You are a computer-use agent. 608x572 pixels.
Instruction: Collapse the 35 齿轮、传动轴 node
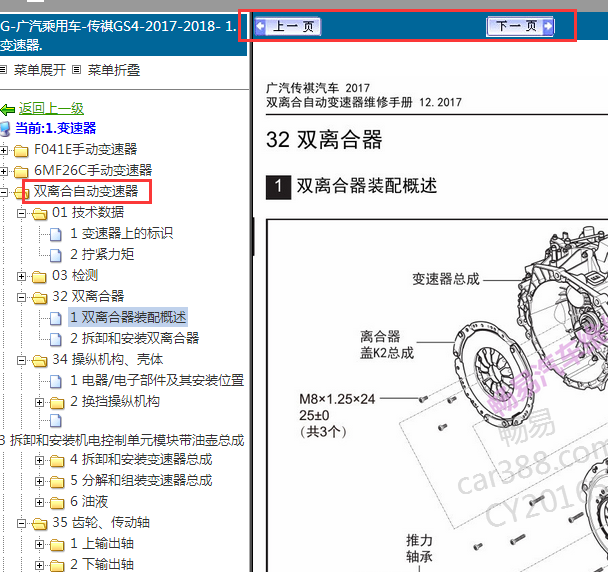(22, 524)
